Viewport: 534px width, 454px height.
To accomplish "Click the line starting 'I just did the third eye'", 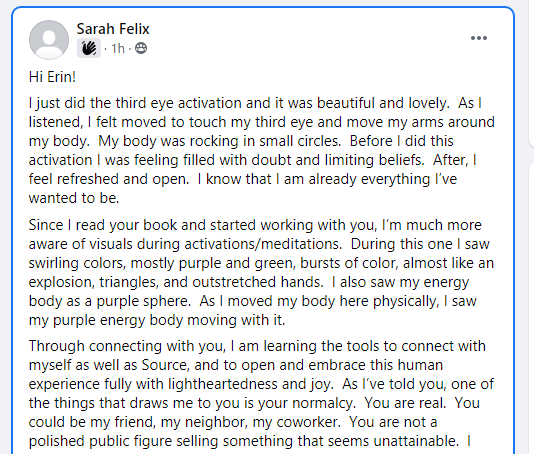I will coord(255,103).
